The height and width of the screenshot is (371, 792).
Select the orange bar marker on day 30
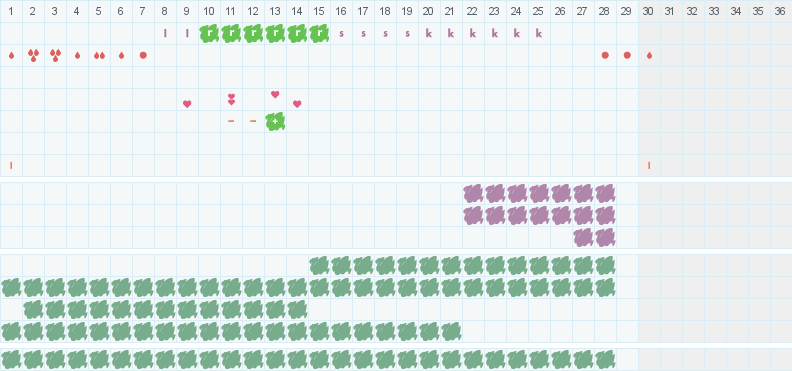649,165
